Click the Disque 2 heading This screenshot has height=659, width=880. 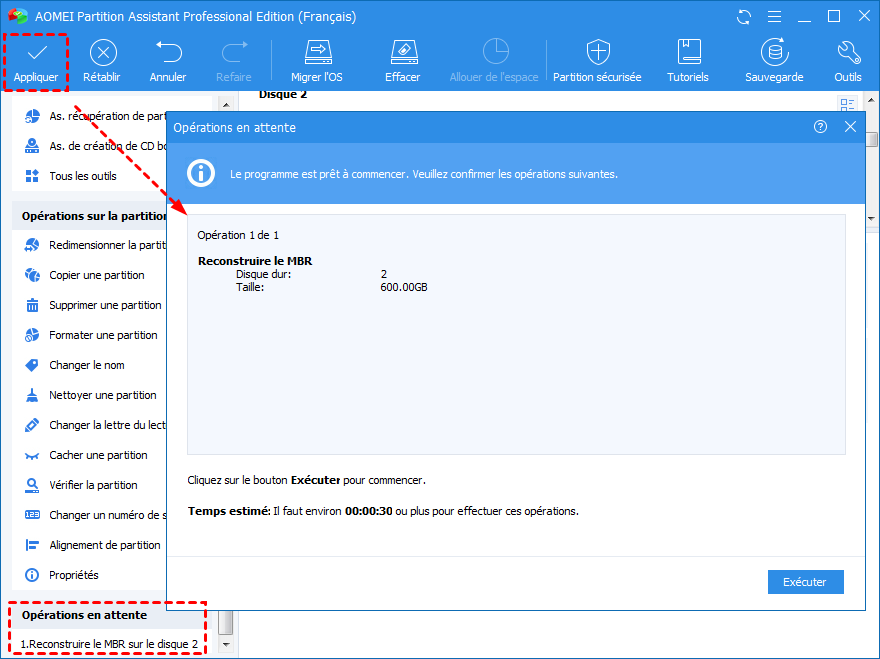283,95
